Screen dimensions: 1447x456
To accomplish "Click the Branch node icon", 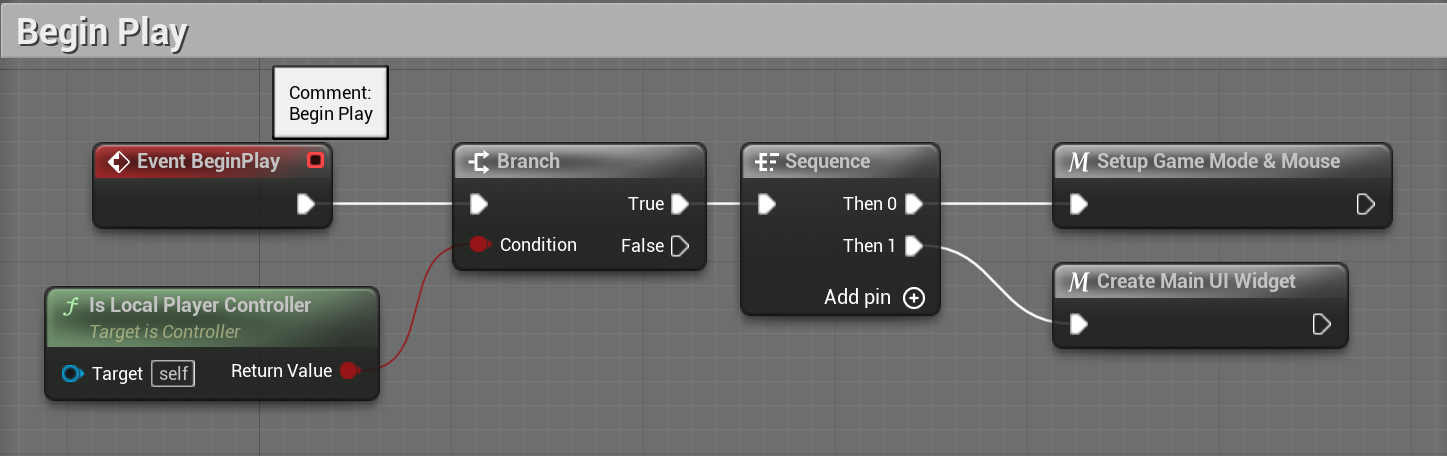I will tap(479, 162).
